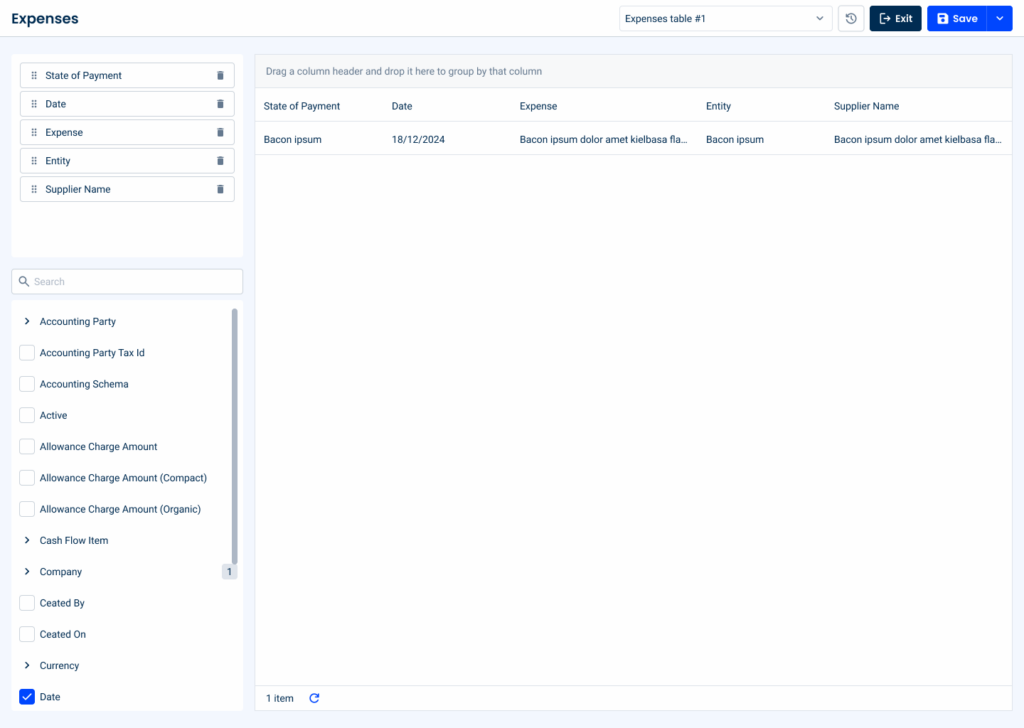The height and width of the screenshot is (728, 1024).
Task: Select the 18/12/2024 date cell
Action: pyautogui.click(x=418, y=139)
